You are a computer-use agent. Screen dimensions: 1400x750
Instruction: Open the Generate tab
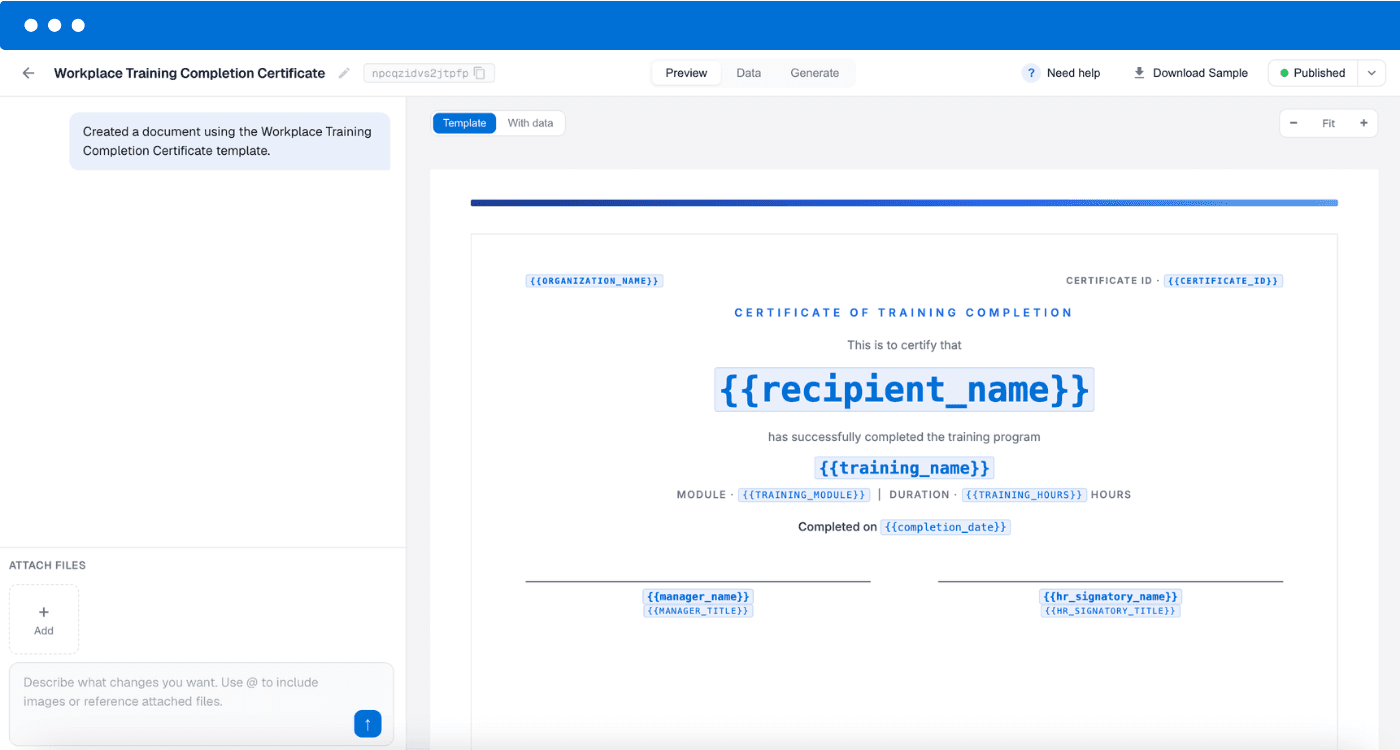point(815,73)
